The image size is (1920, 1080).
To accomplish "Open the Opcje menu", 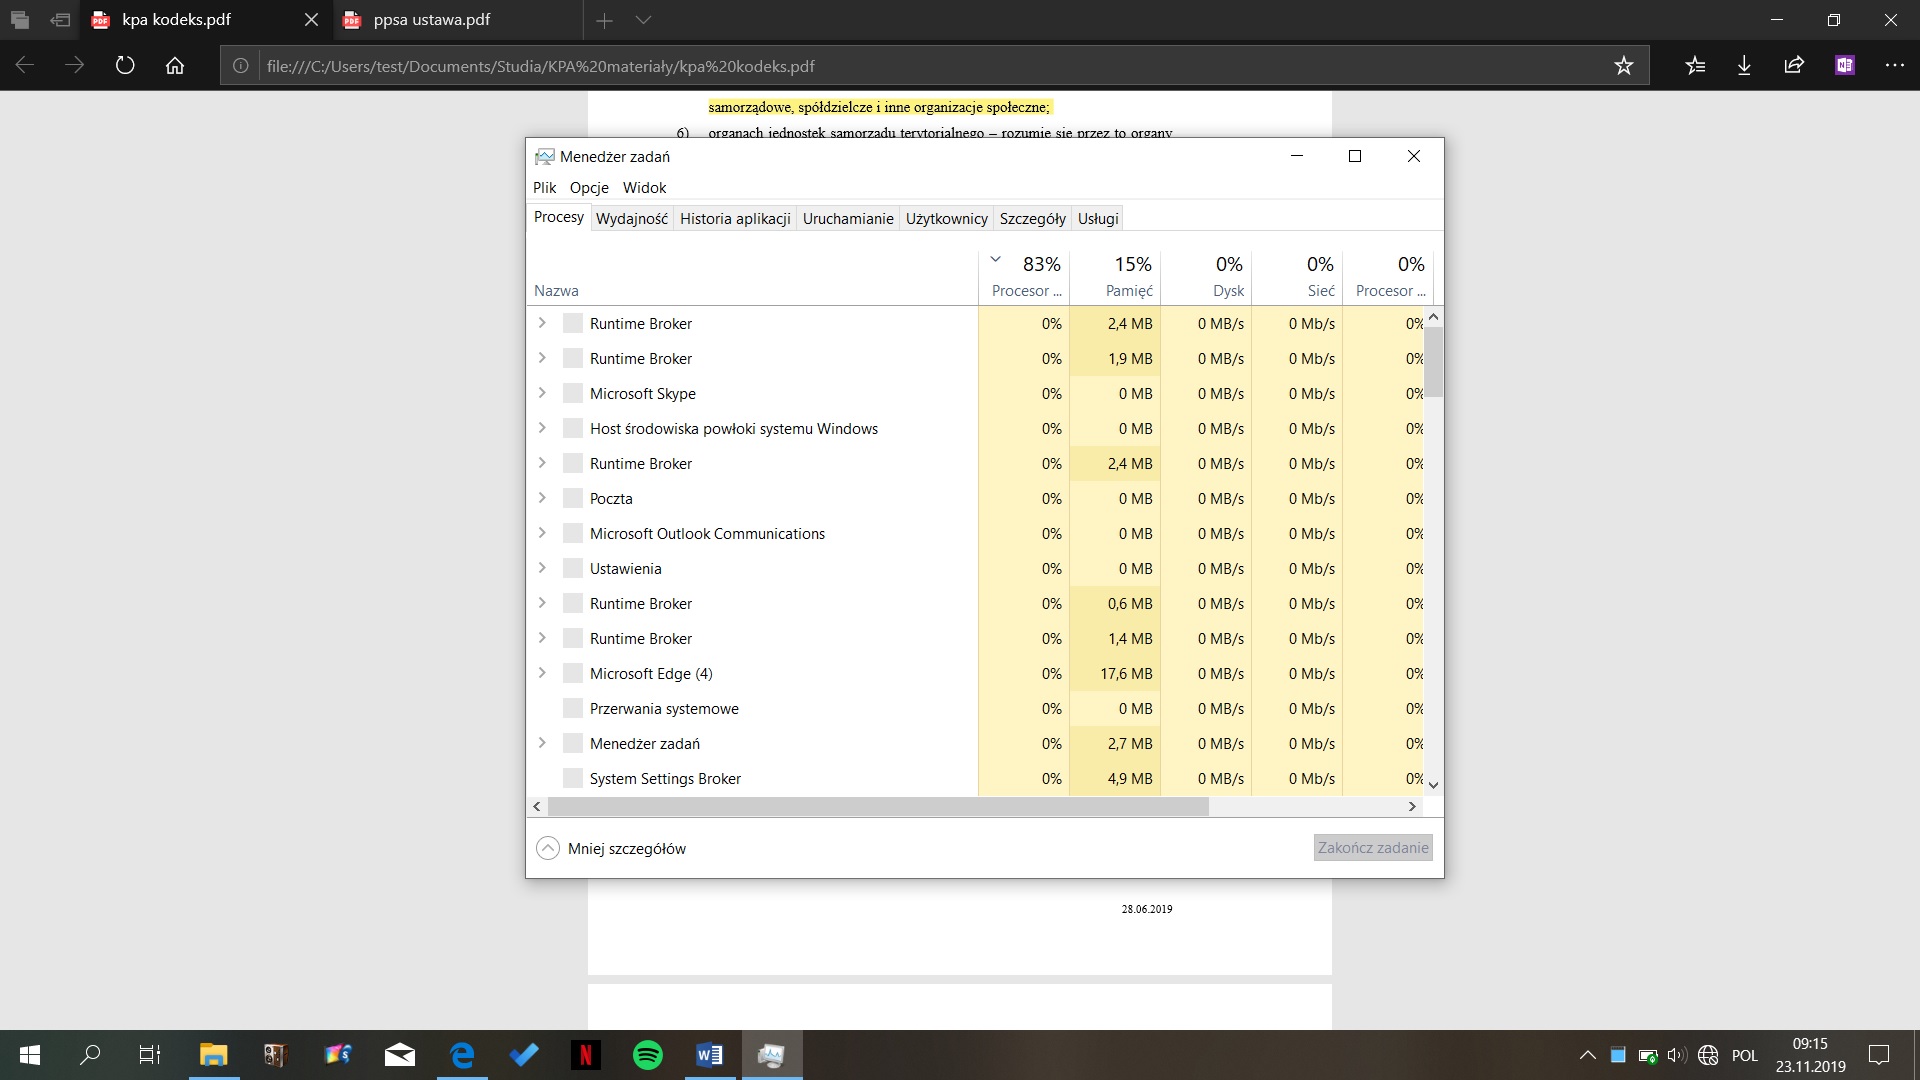I will [589, 187].
